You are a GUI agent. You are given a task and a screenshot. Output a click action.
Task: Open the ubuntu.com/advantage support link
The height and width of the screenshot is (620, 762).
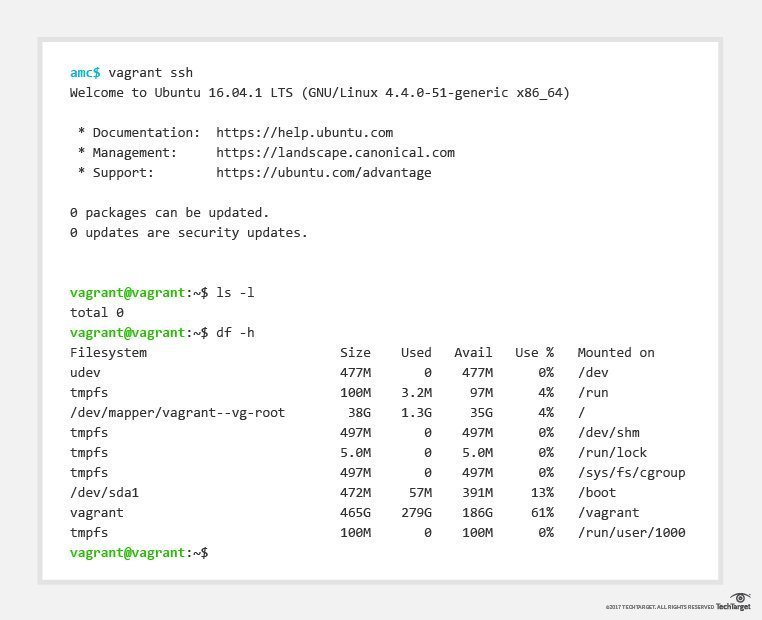(x=323, y=172)
